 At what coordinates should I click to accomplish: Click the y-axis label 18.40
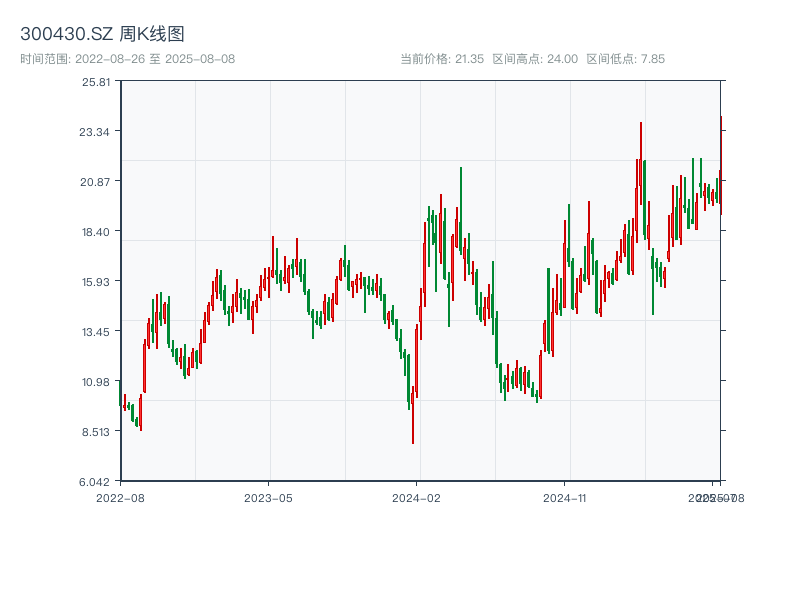[96, 232]
